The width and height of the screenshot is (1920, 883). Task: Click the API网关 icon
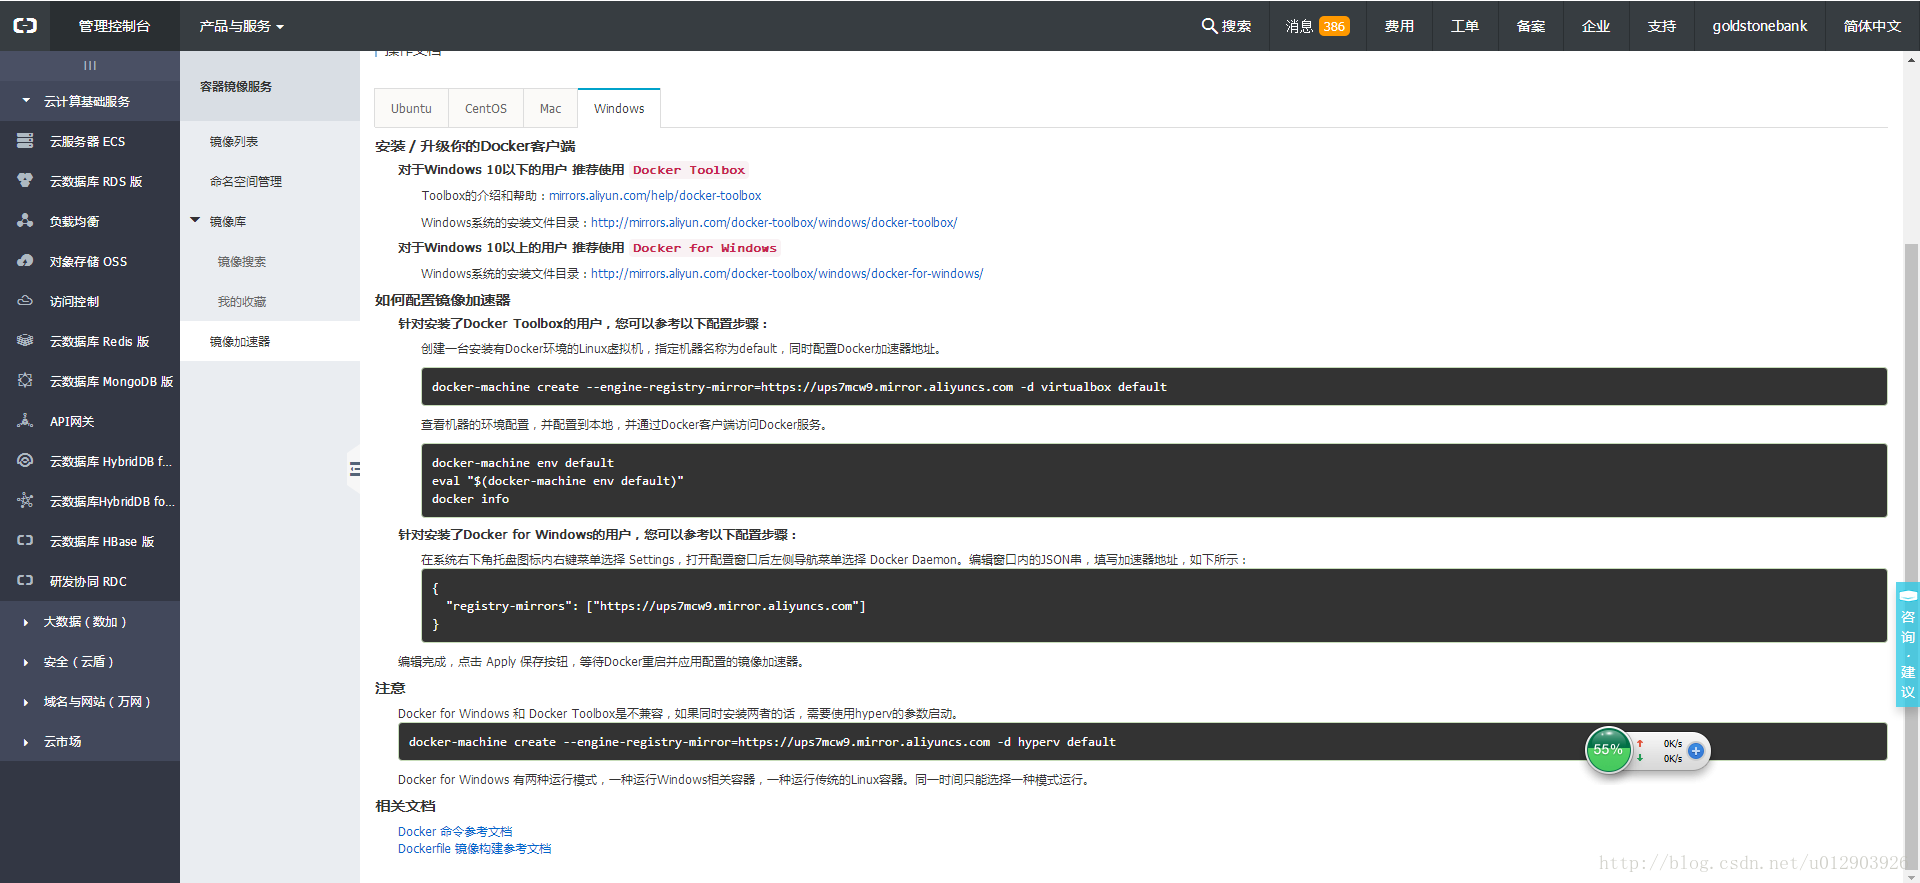[25, 421]
